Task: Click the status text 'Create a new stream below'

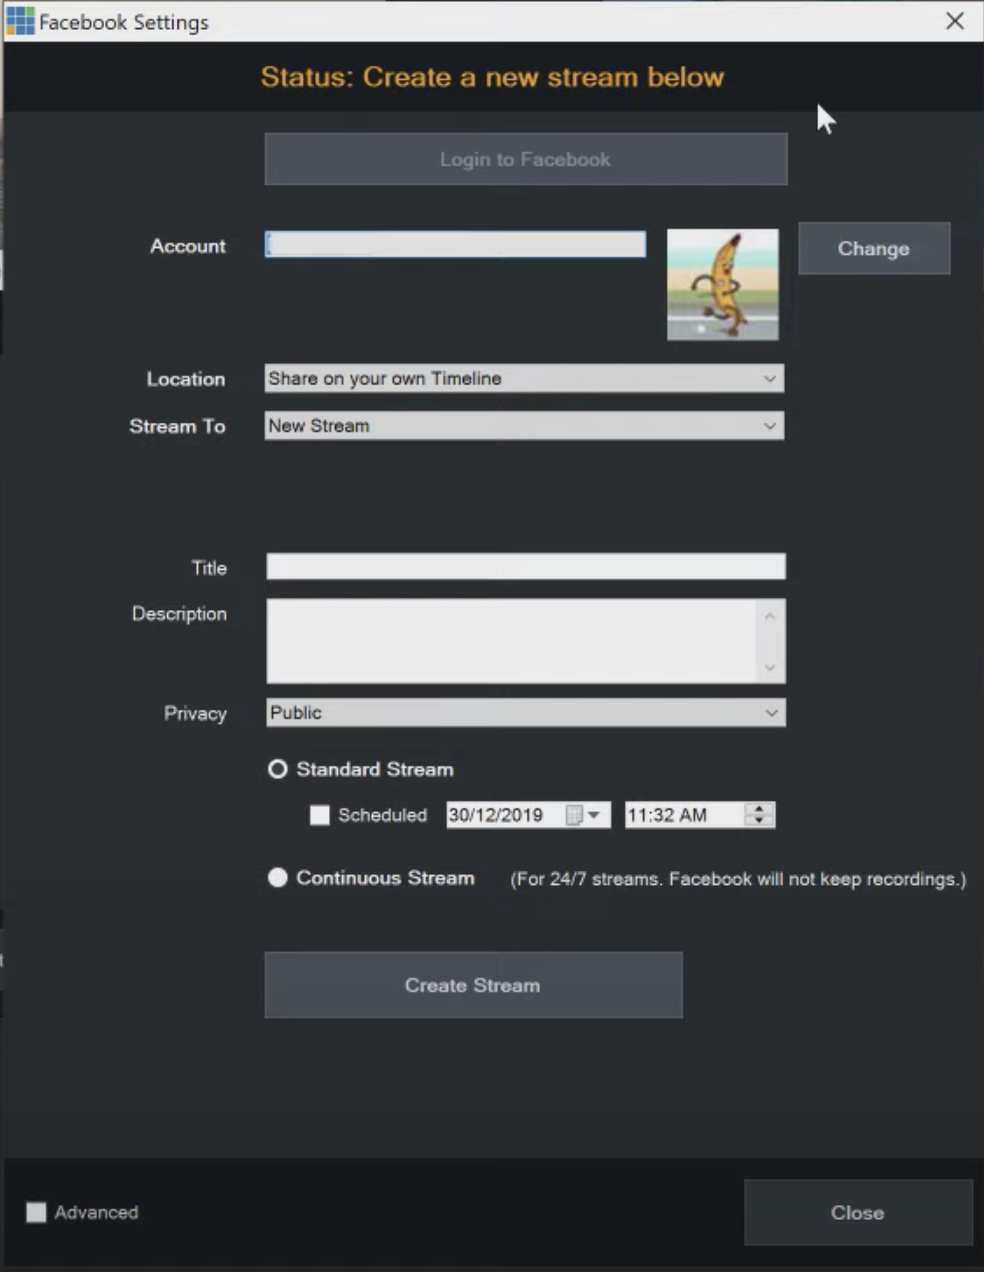Action: pyautogui.click(x=543, y=77)
